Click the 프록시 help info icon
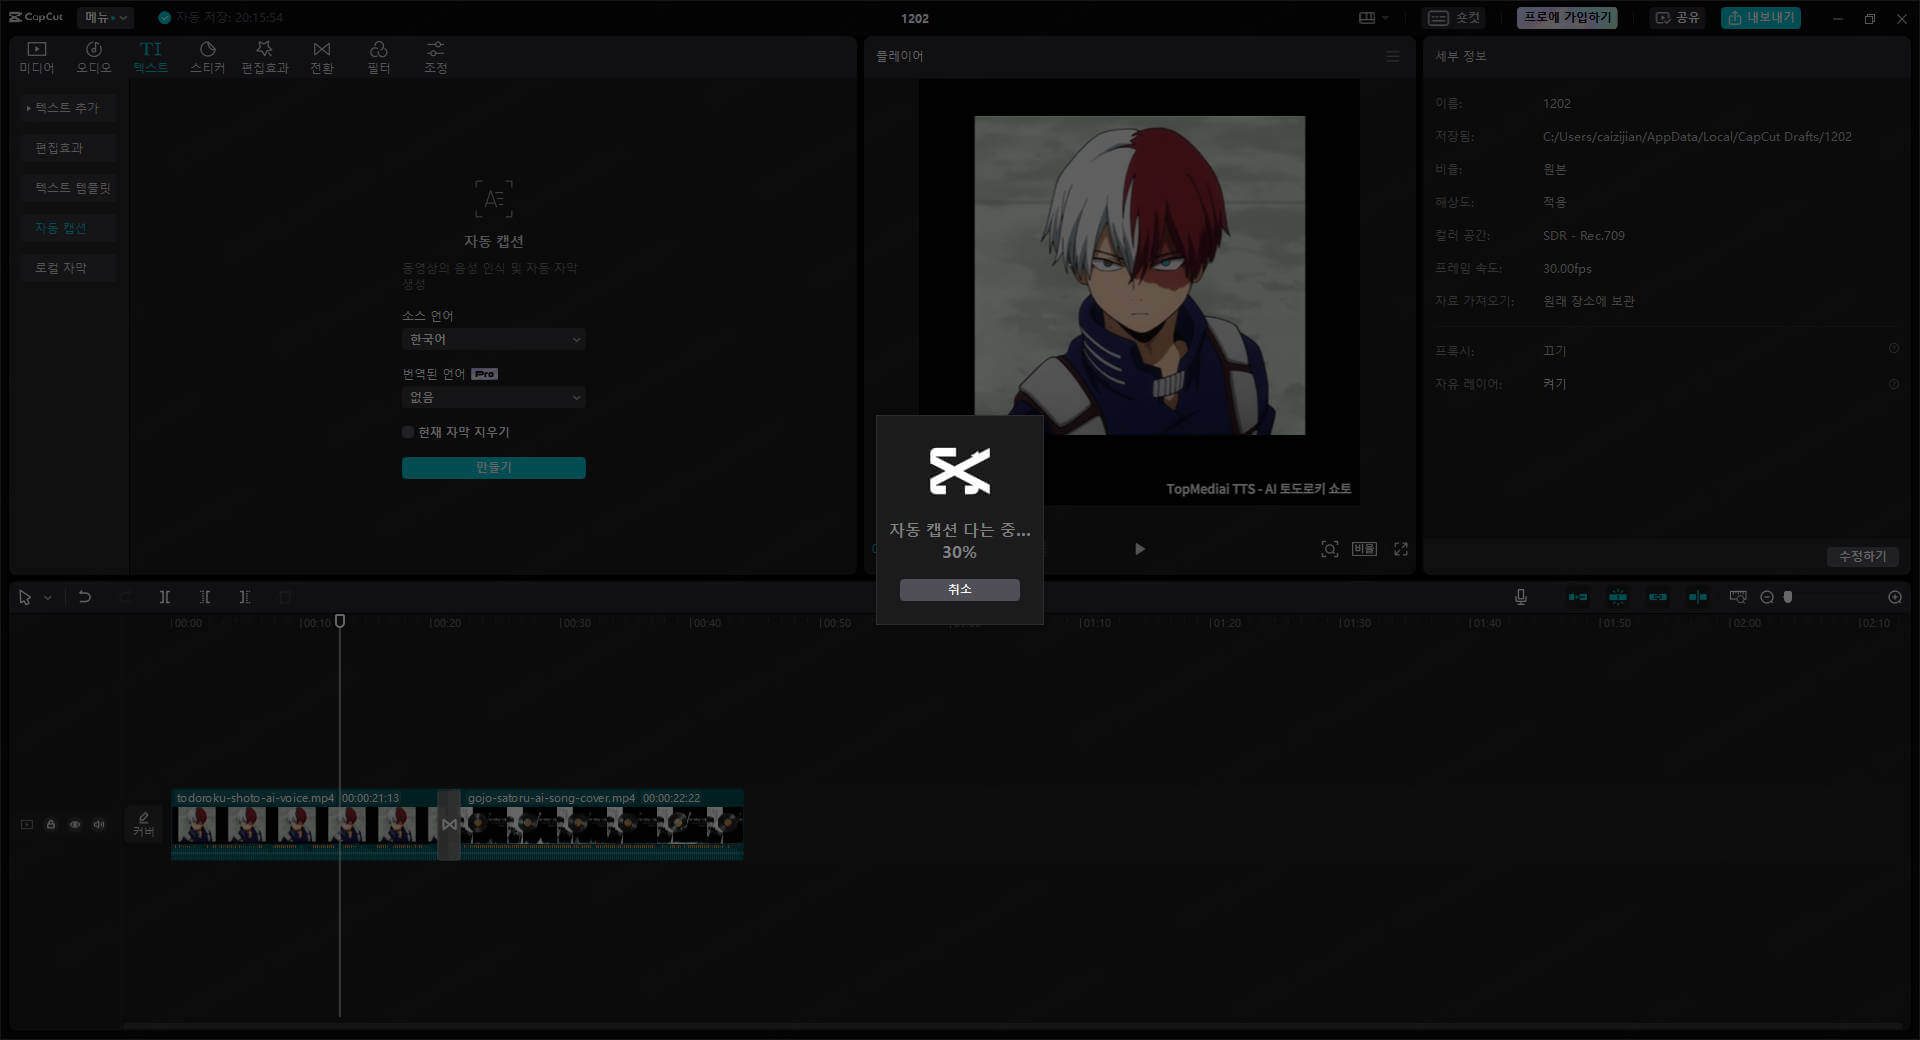The width and height of the screenshot is (1920, 1040). coord(1894,349)
